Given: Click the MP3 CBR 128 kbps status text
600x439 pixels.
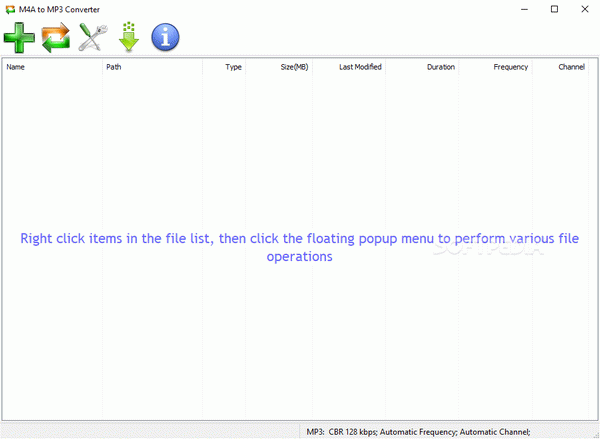Looking at the screenshot, I should (x=418, y=432).
